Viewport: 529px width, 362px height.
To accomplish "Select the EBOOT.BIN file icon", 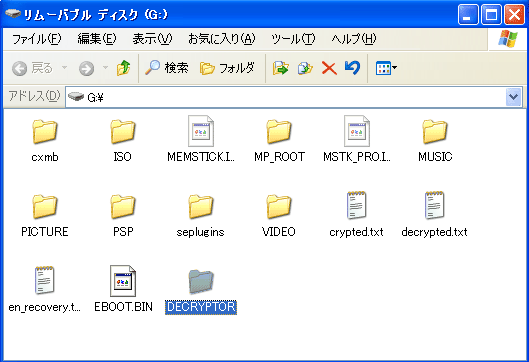I will [123, 281].
